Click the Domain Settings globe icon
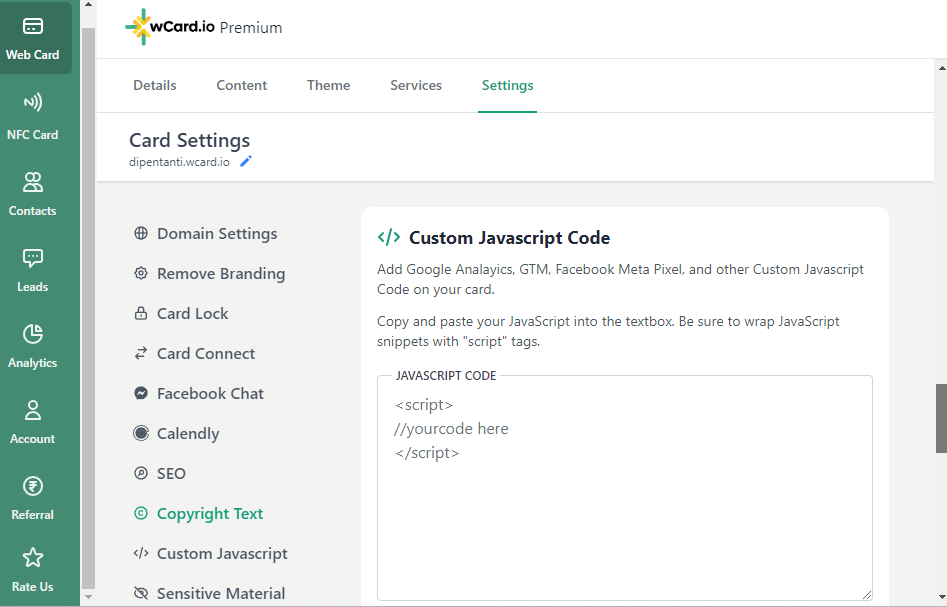 point(141,233)
